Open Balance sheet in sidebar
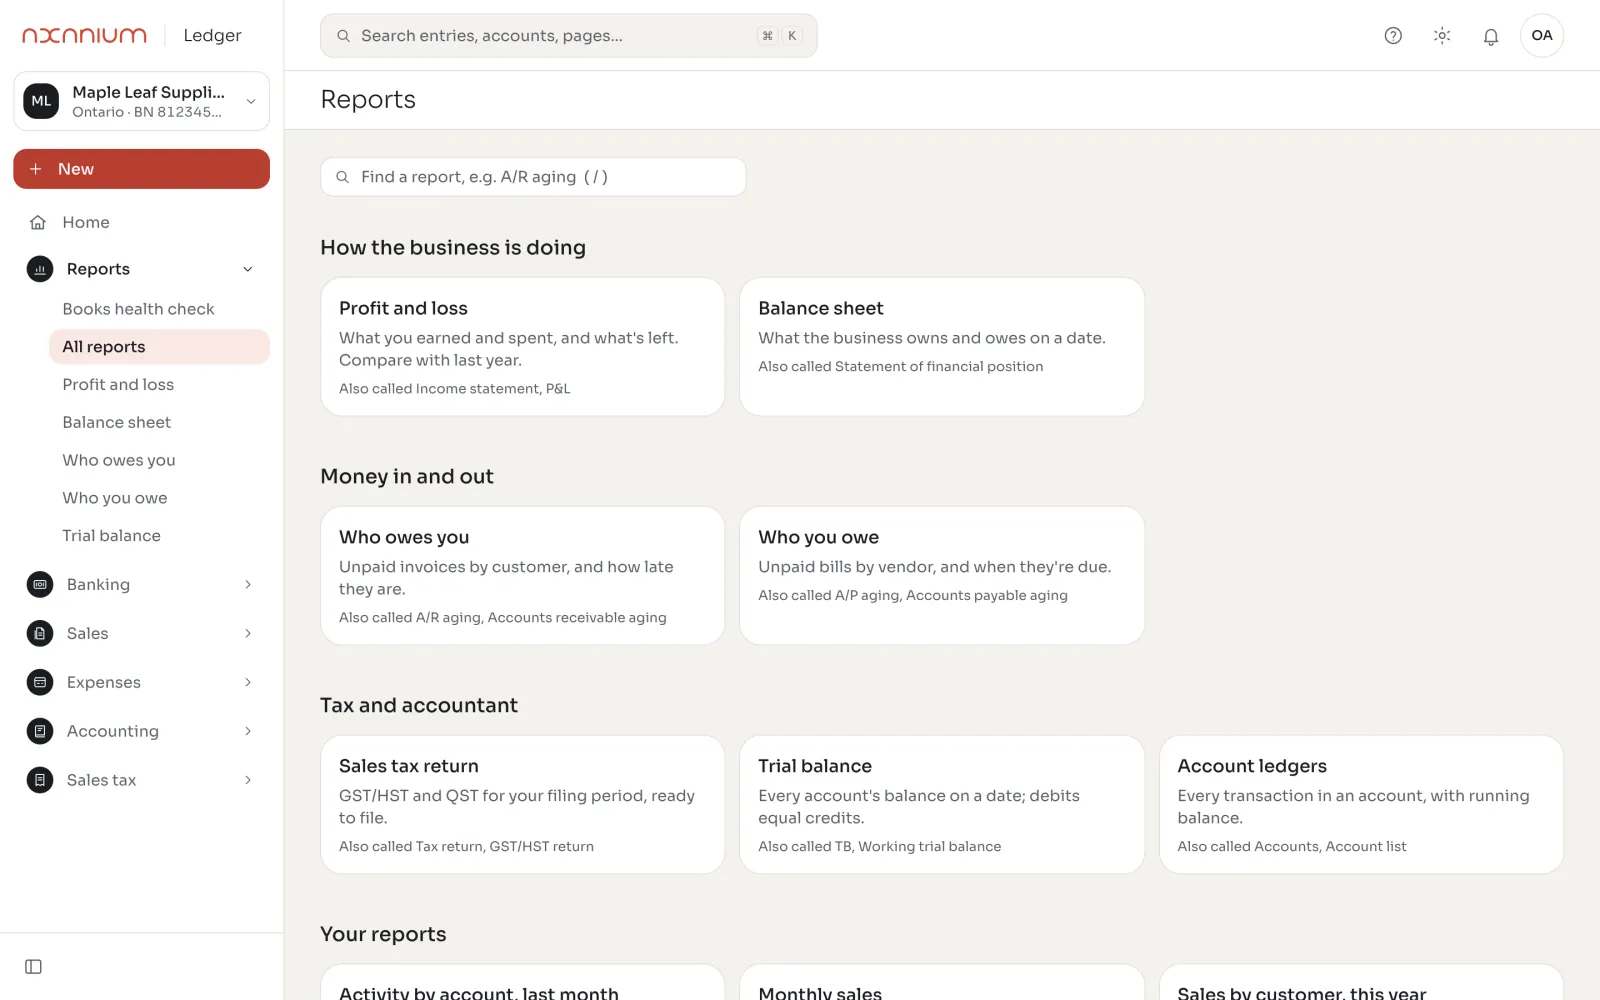Screen dimensions: 1600x1000 pos(159,423)
